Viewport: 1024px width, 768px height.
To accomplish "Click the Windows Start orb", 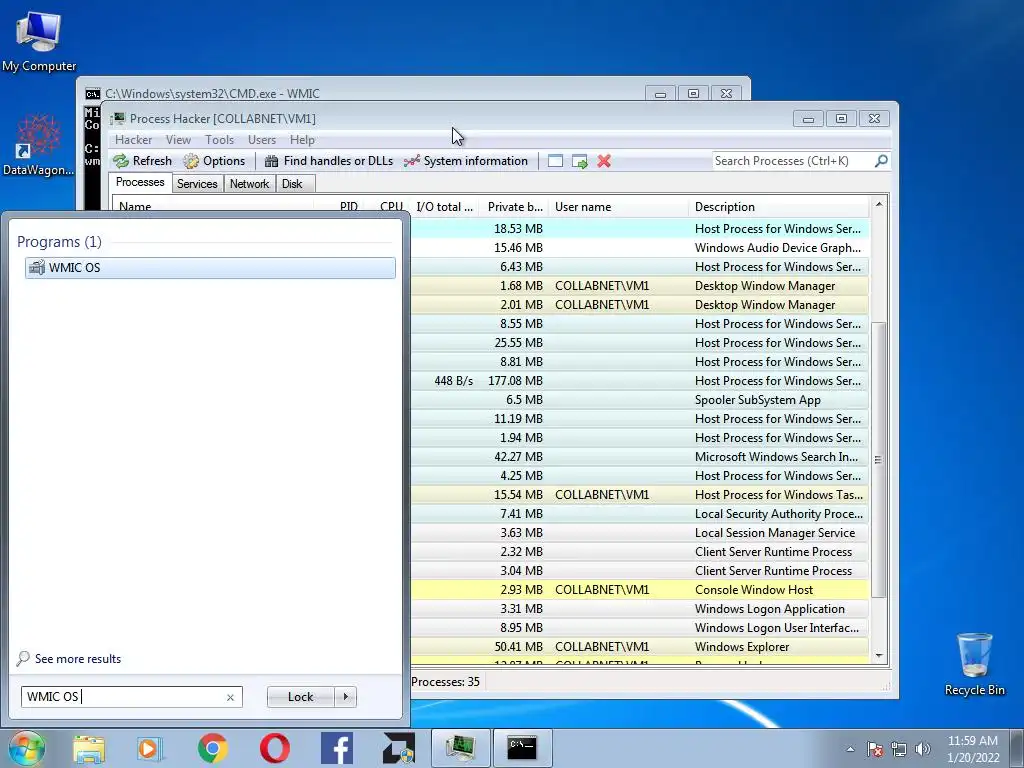I will 26,748.
